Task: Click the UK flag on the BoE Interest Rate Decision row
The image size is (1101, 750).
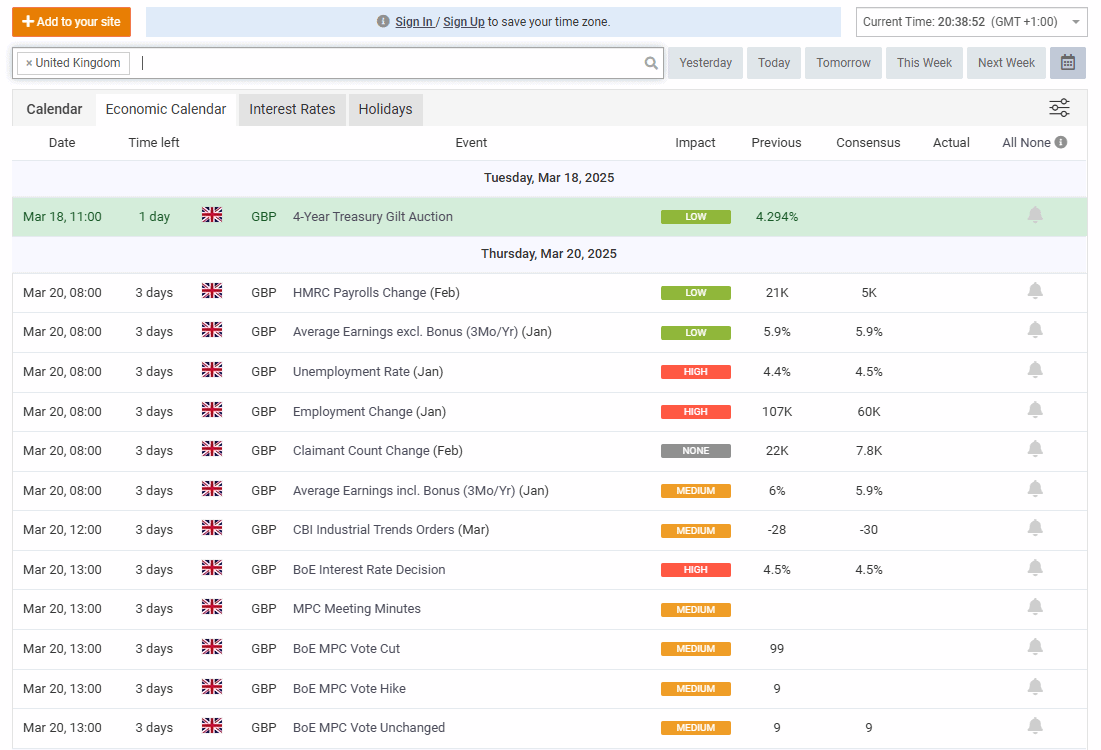Action: [211, 567]
